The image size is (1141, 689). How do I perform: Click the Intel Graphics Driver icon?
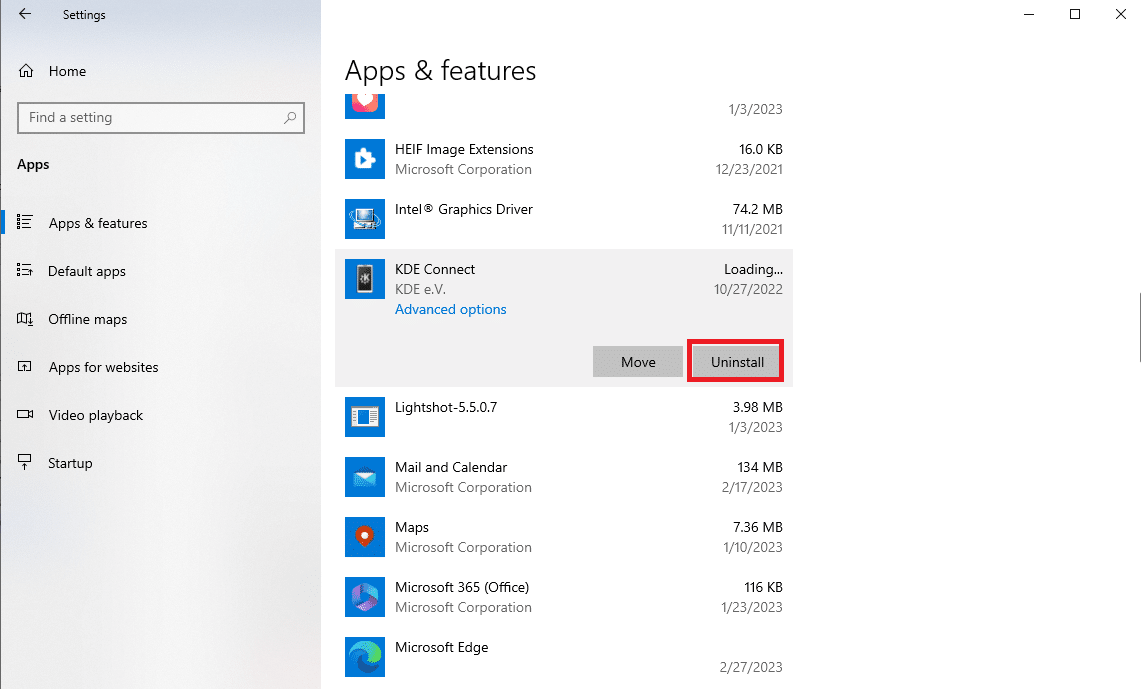pyautogui.click(x=365, y=219)
